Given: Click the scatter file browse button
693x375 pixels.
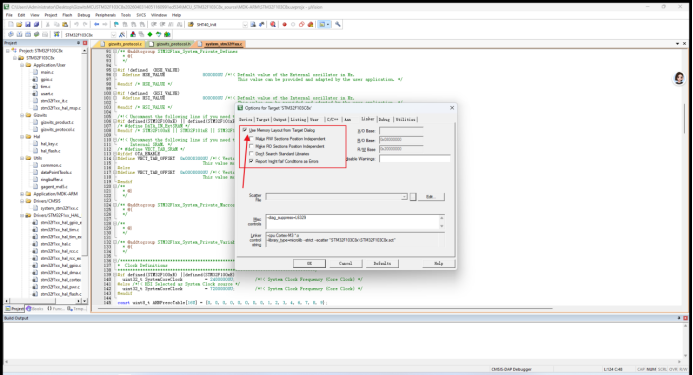Looking at the screenshot, I should [413, 196].
